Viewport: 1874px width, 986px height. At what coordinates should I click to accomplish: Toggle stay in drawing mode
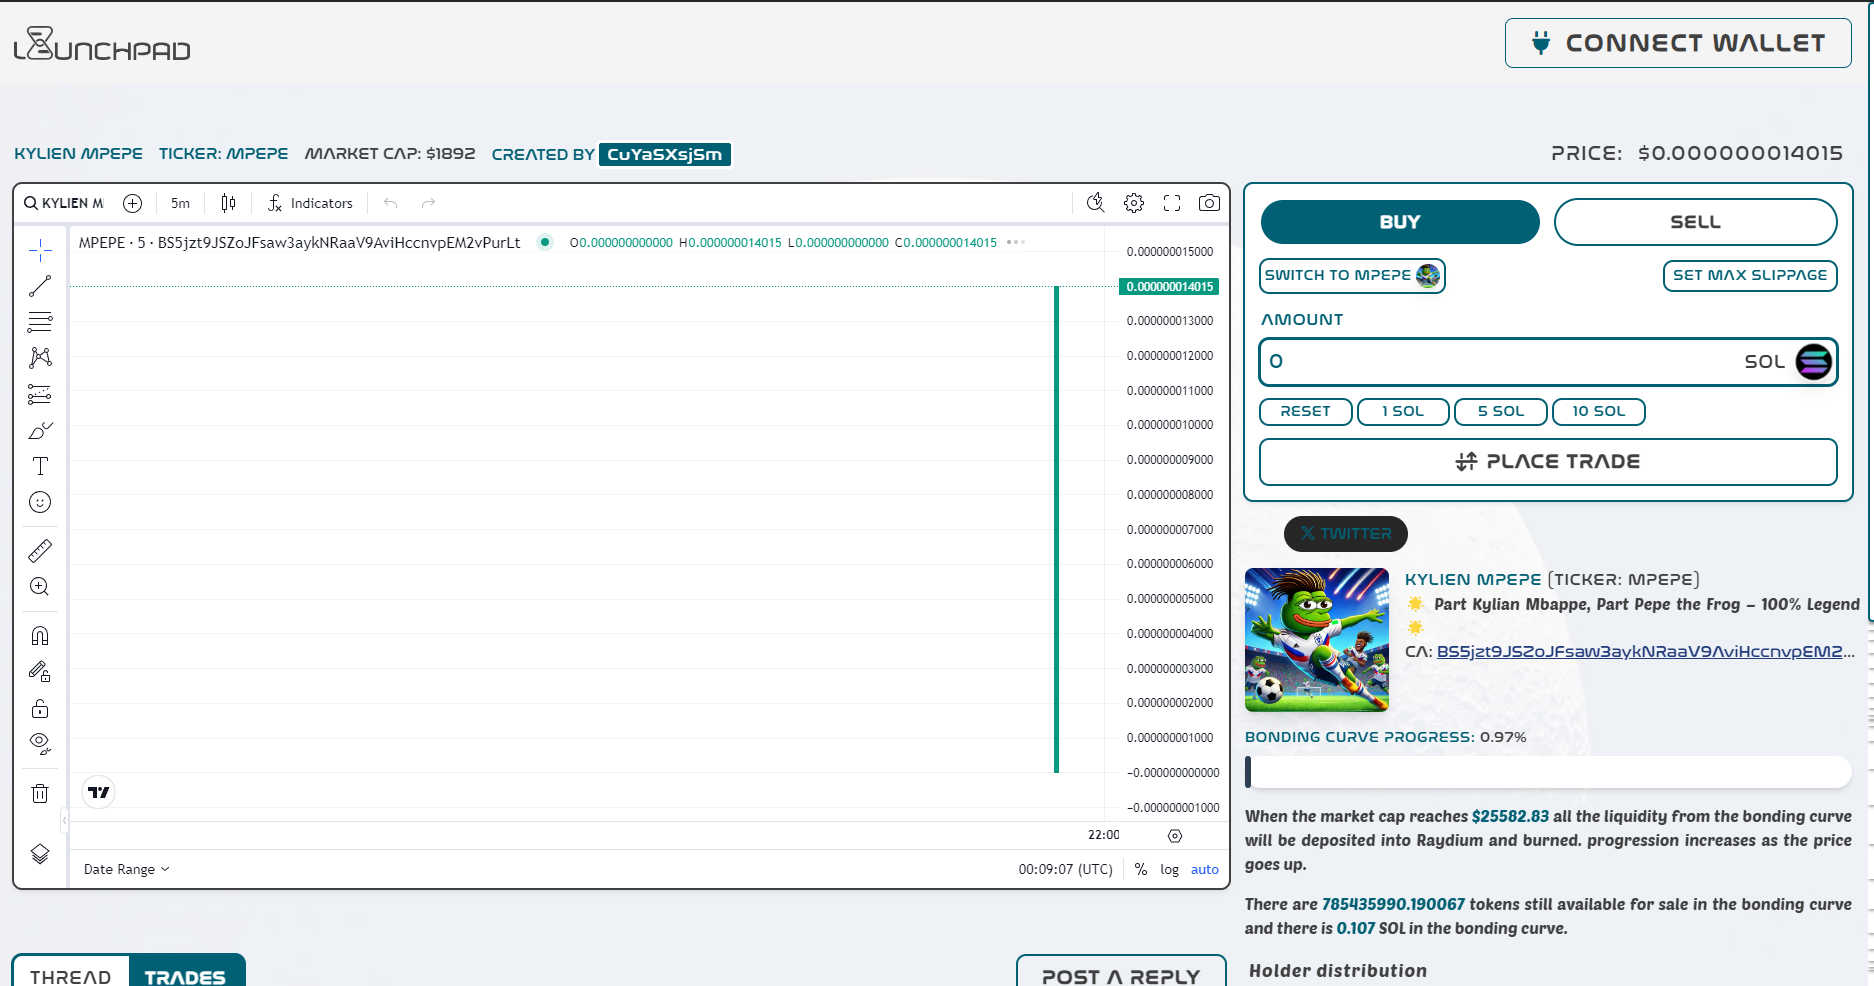40,672
